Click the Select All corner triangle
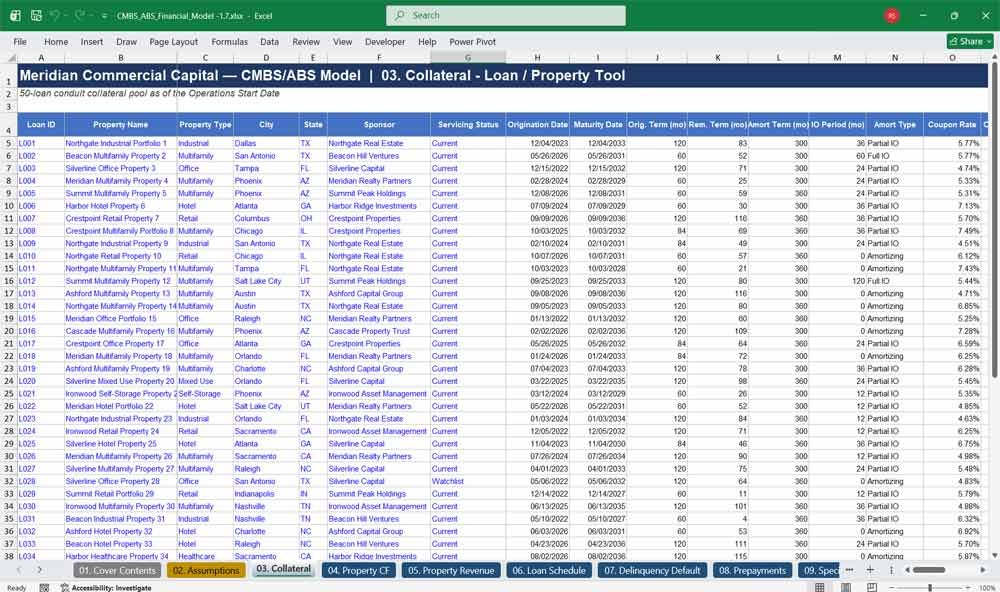The image size is (1000, 592). 11,57
